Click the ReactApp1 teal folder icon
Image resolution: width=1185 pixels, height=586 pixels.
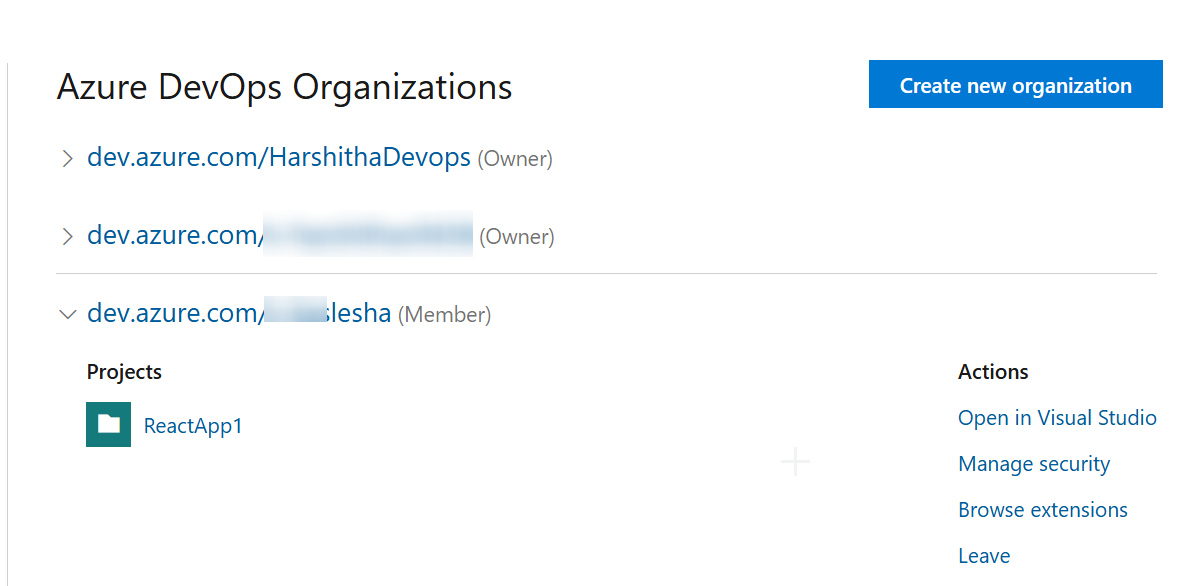click(x=108, y=424)
